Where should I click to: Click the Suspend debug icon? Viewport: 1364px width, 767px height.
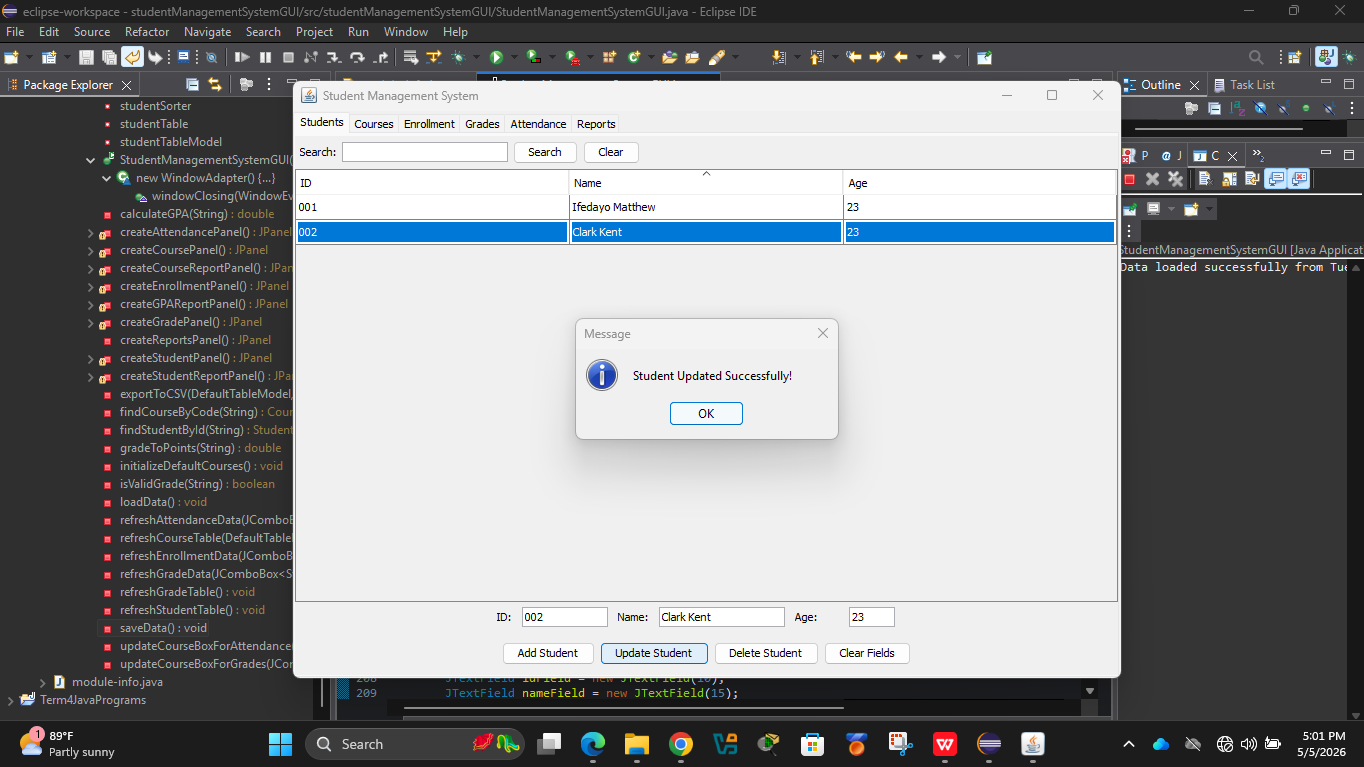(x=265, y=57)
